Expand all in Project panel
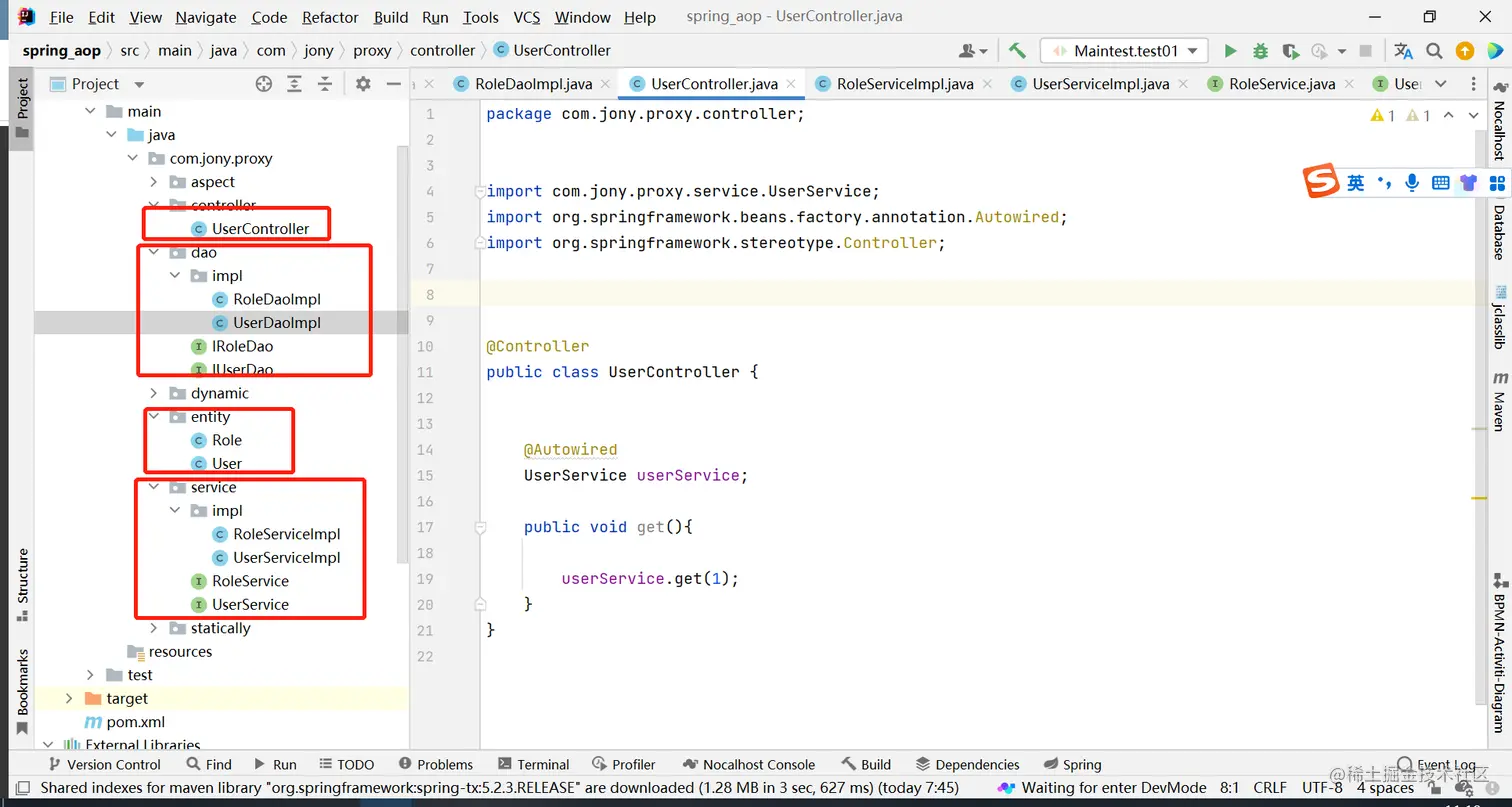Viewport: 1512px width, 807px height. (x=294, y=84)
